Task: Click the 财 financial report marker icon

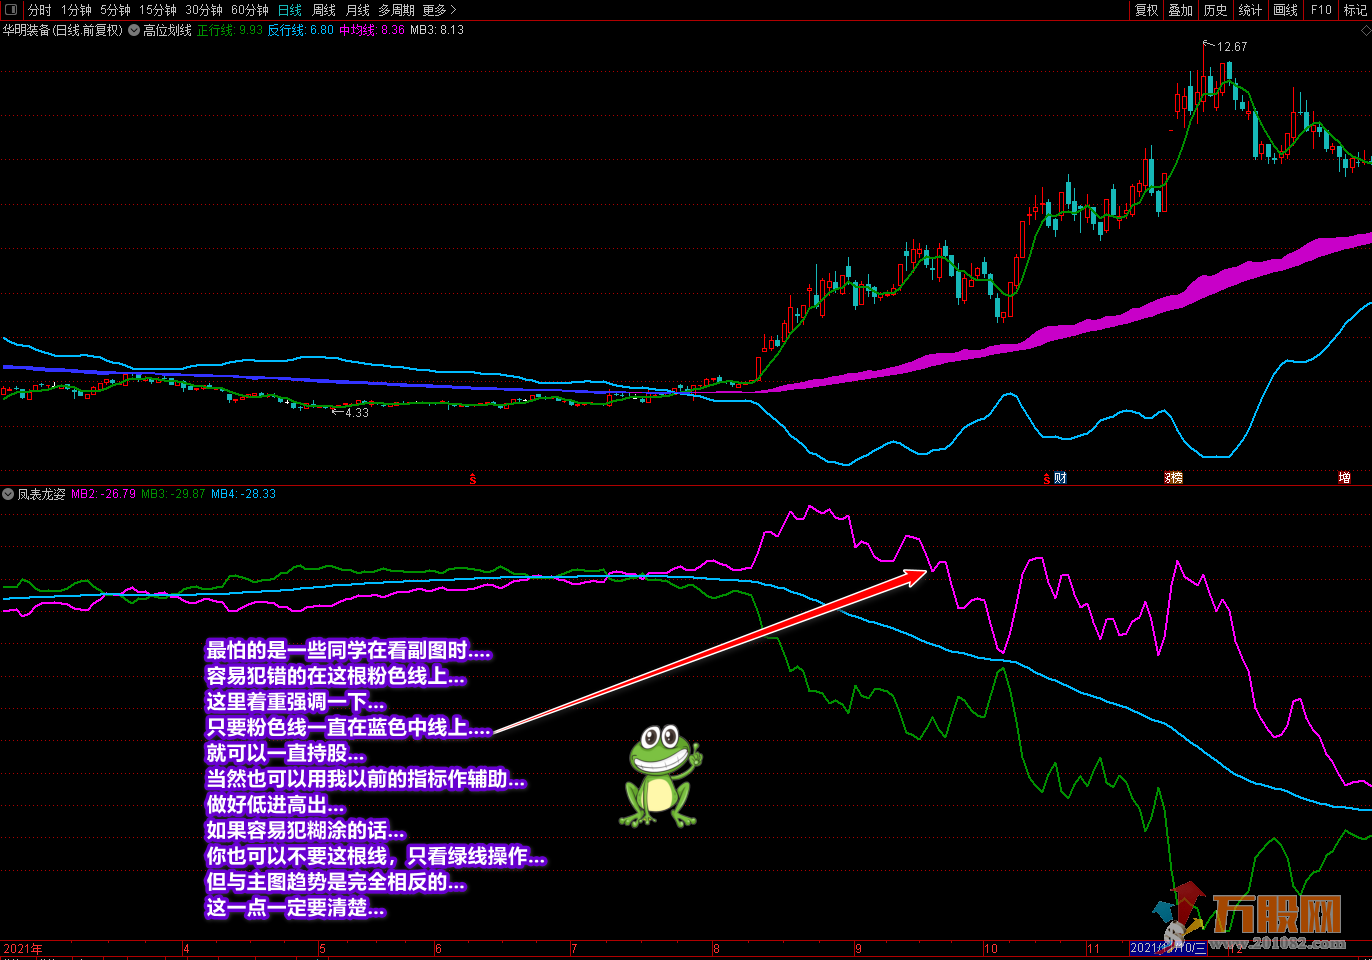Action: pyautogui.click(x=1060, y=478)
